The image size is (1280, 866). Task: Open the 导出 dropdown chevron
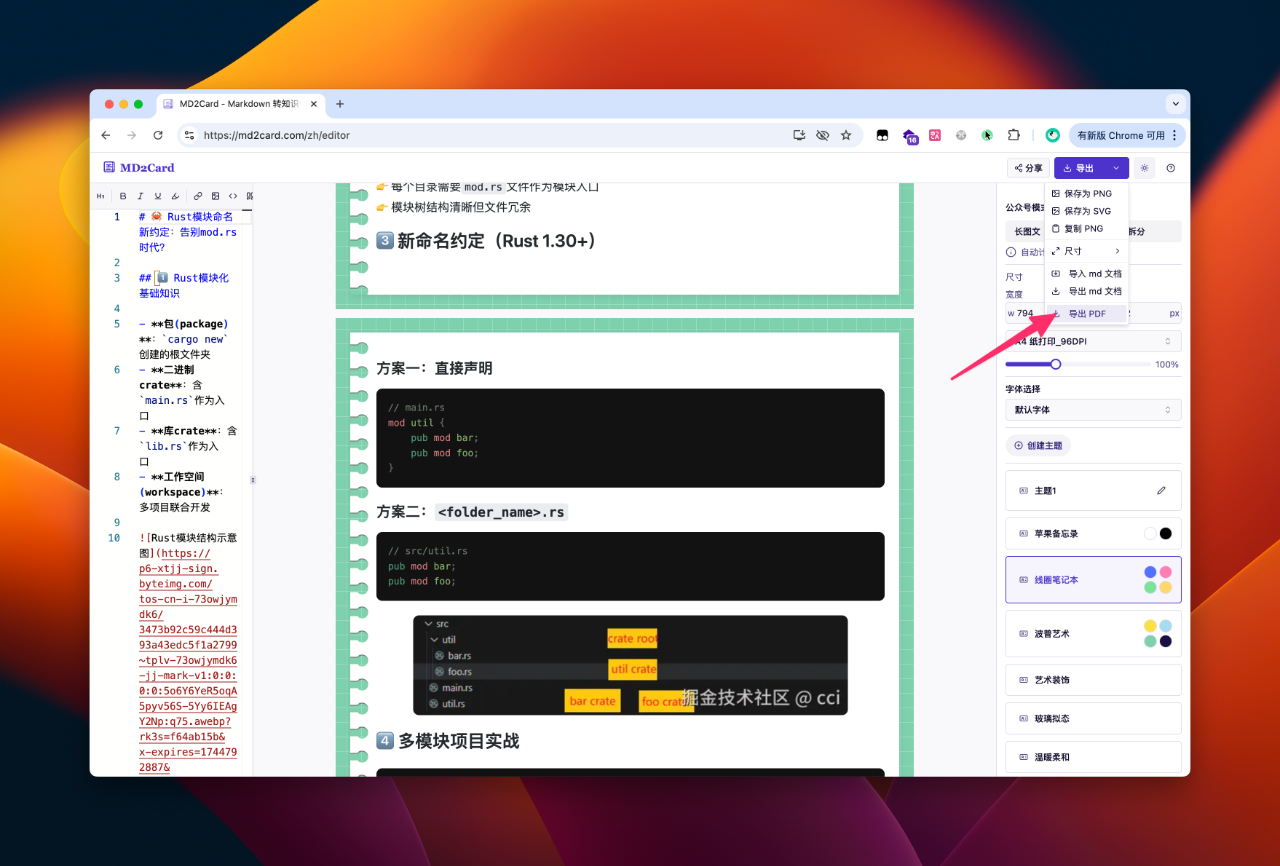[1116, 168]
